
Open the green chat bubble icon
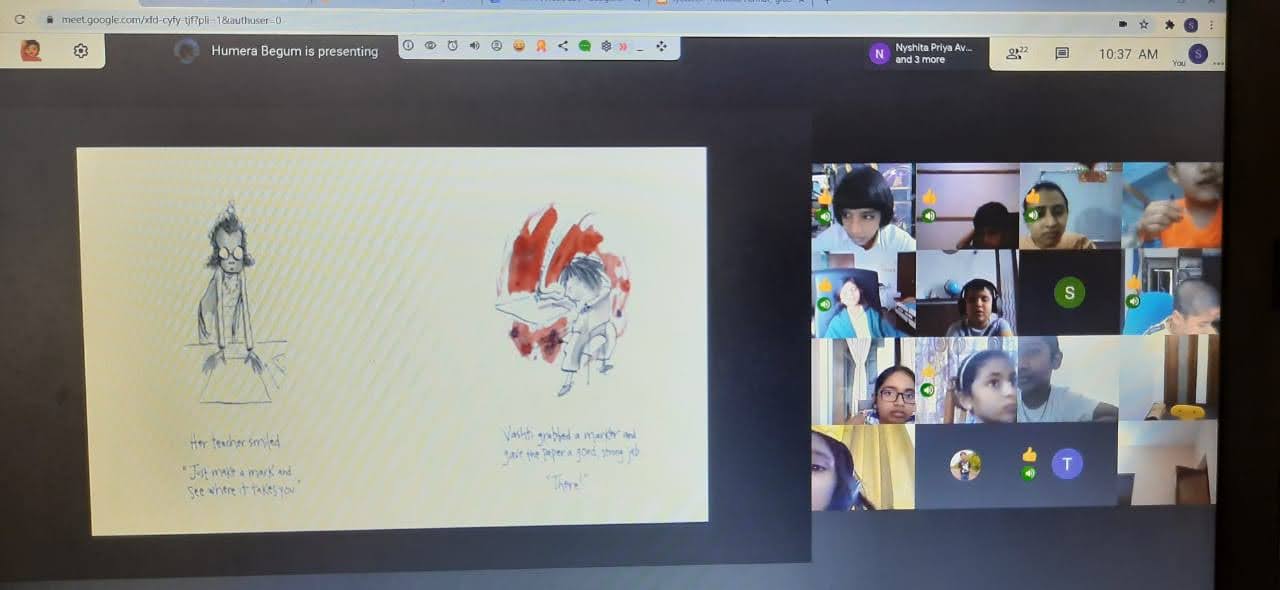(x=585, y=46)
